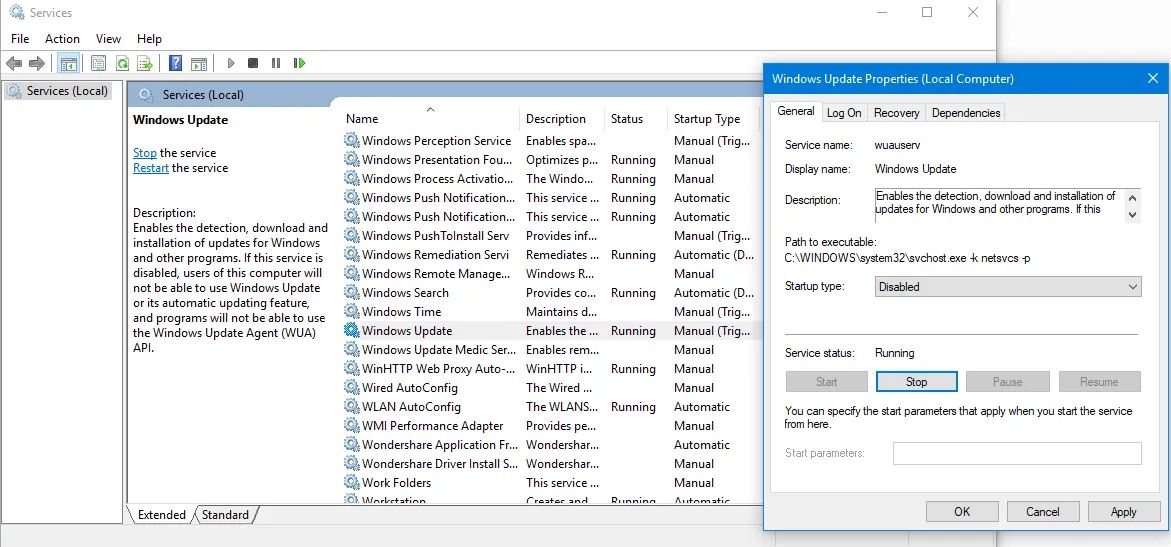
Task: Click the Restart the service link
Action: point(151,168)
